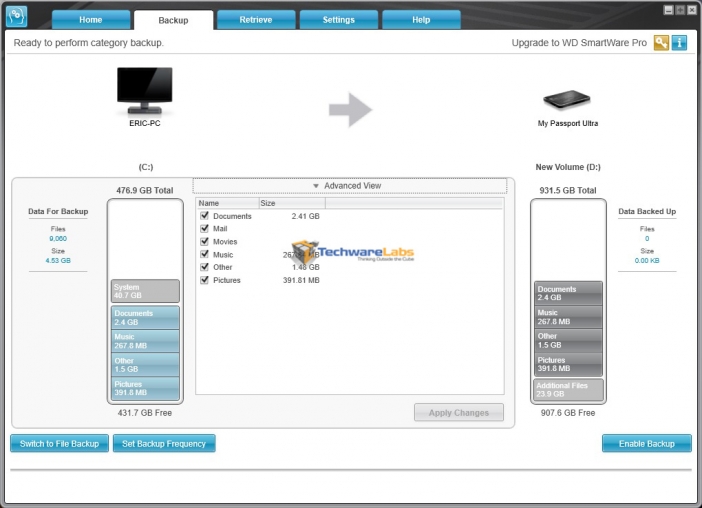Click Additional Files 23.9 GB block
This screenshot has width=702, height=508.
pos(568,390)
